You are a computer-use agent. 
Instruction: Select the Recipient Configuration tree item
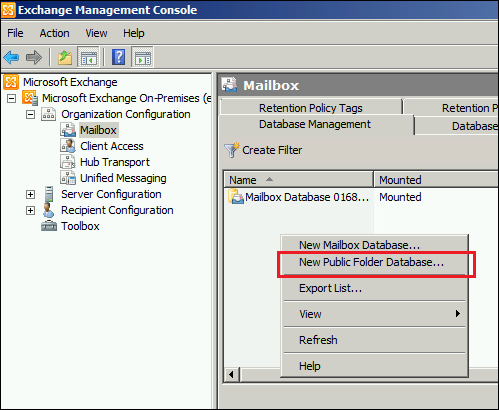(117, 210)
